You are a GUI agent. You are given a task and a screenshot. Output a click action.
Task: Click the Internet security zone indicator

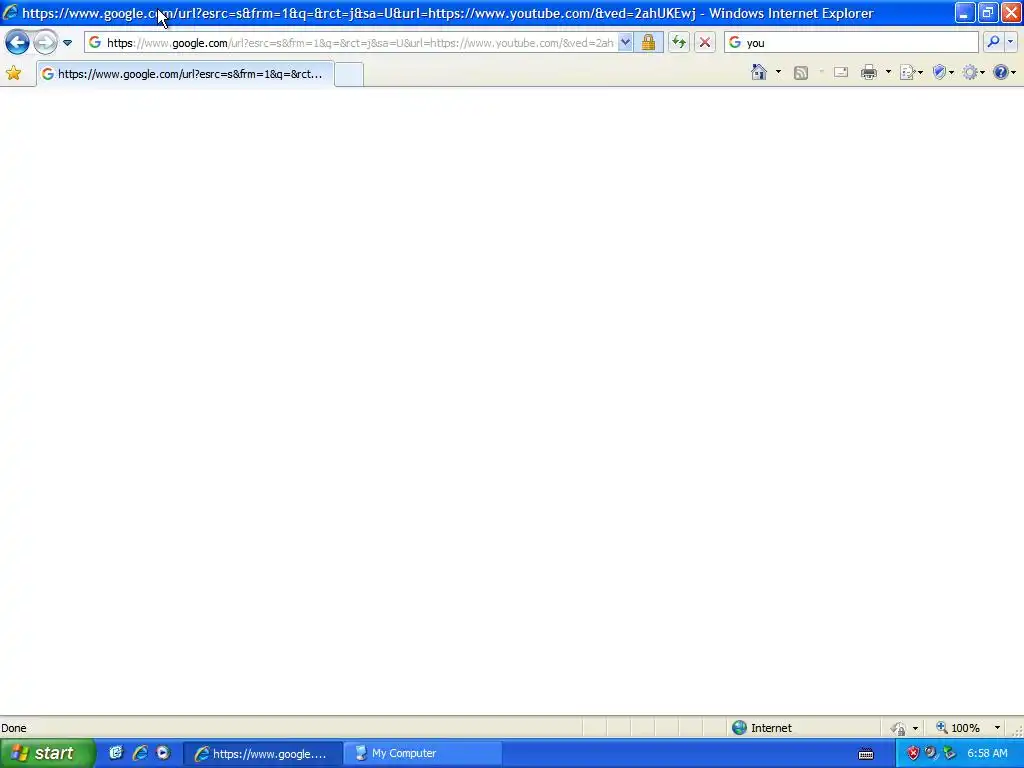(761, 728)
